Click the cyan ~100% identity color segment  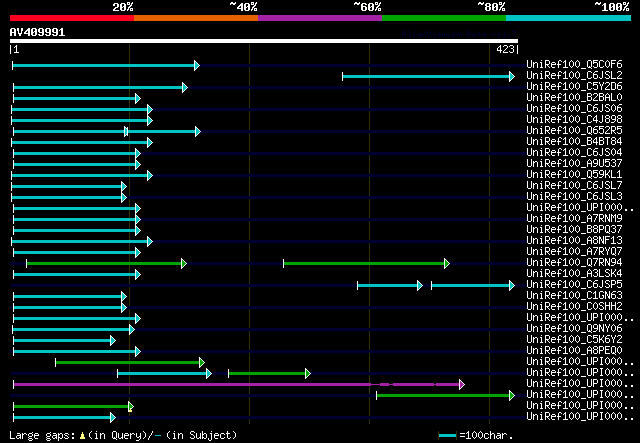coord(569,18)
